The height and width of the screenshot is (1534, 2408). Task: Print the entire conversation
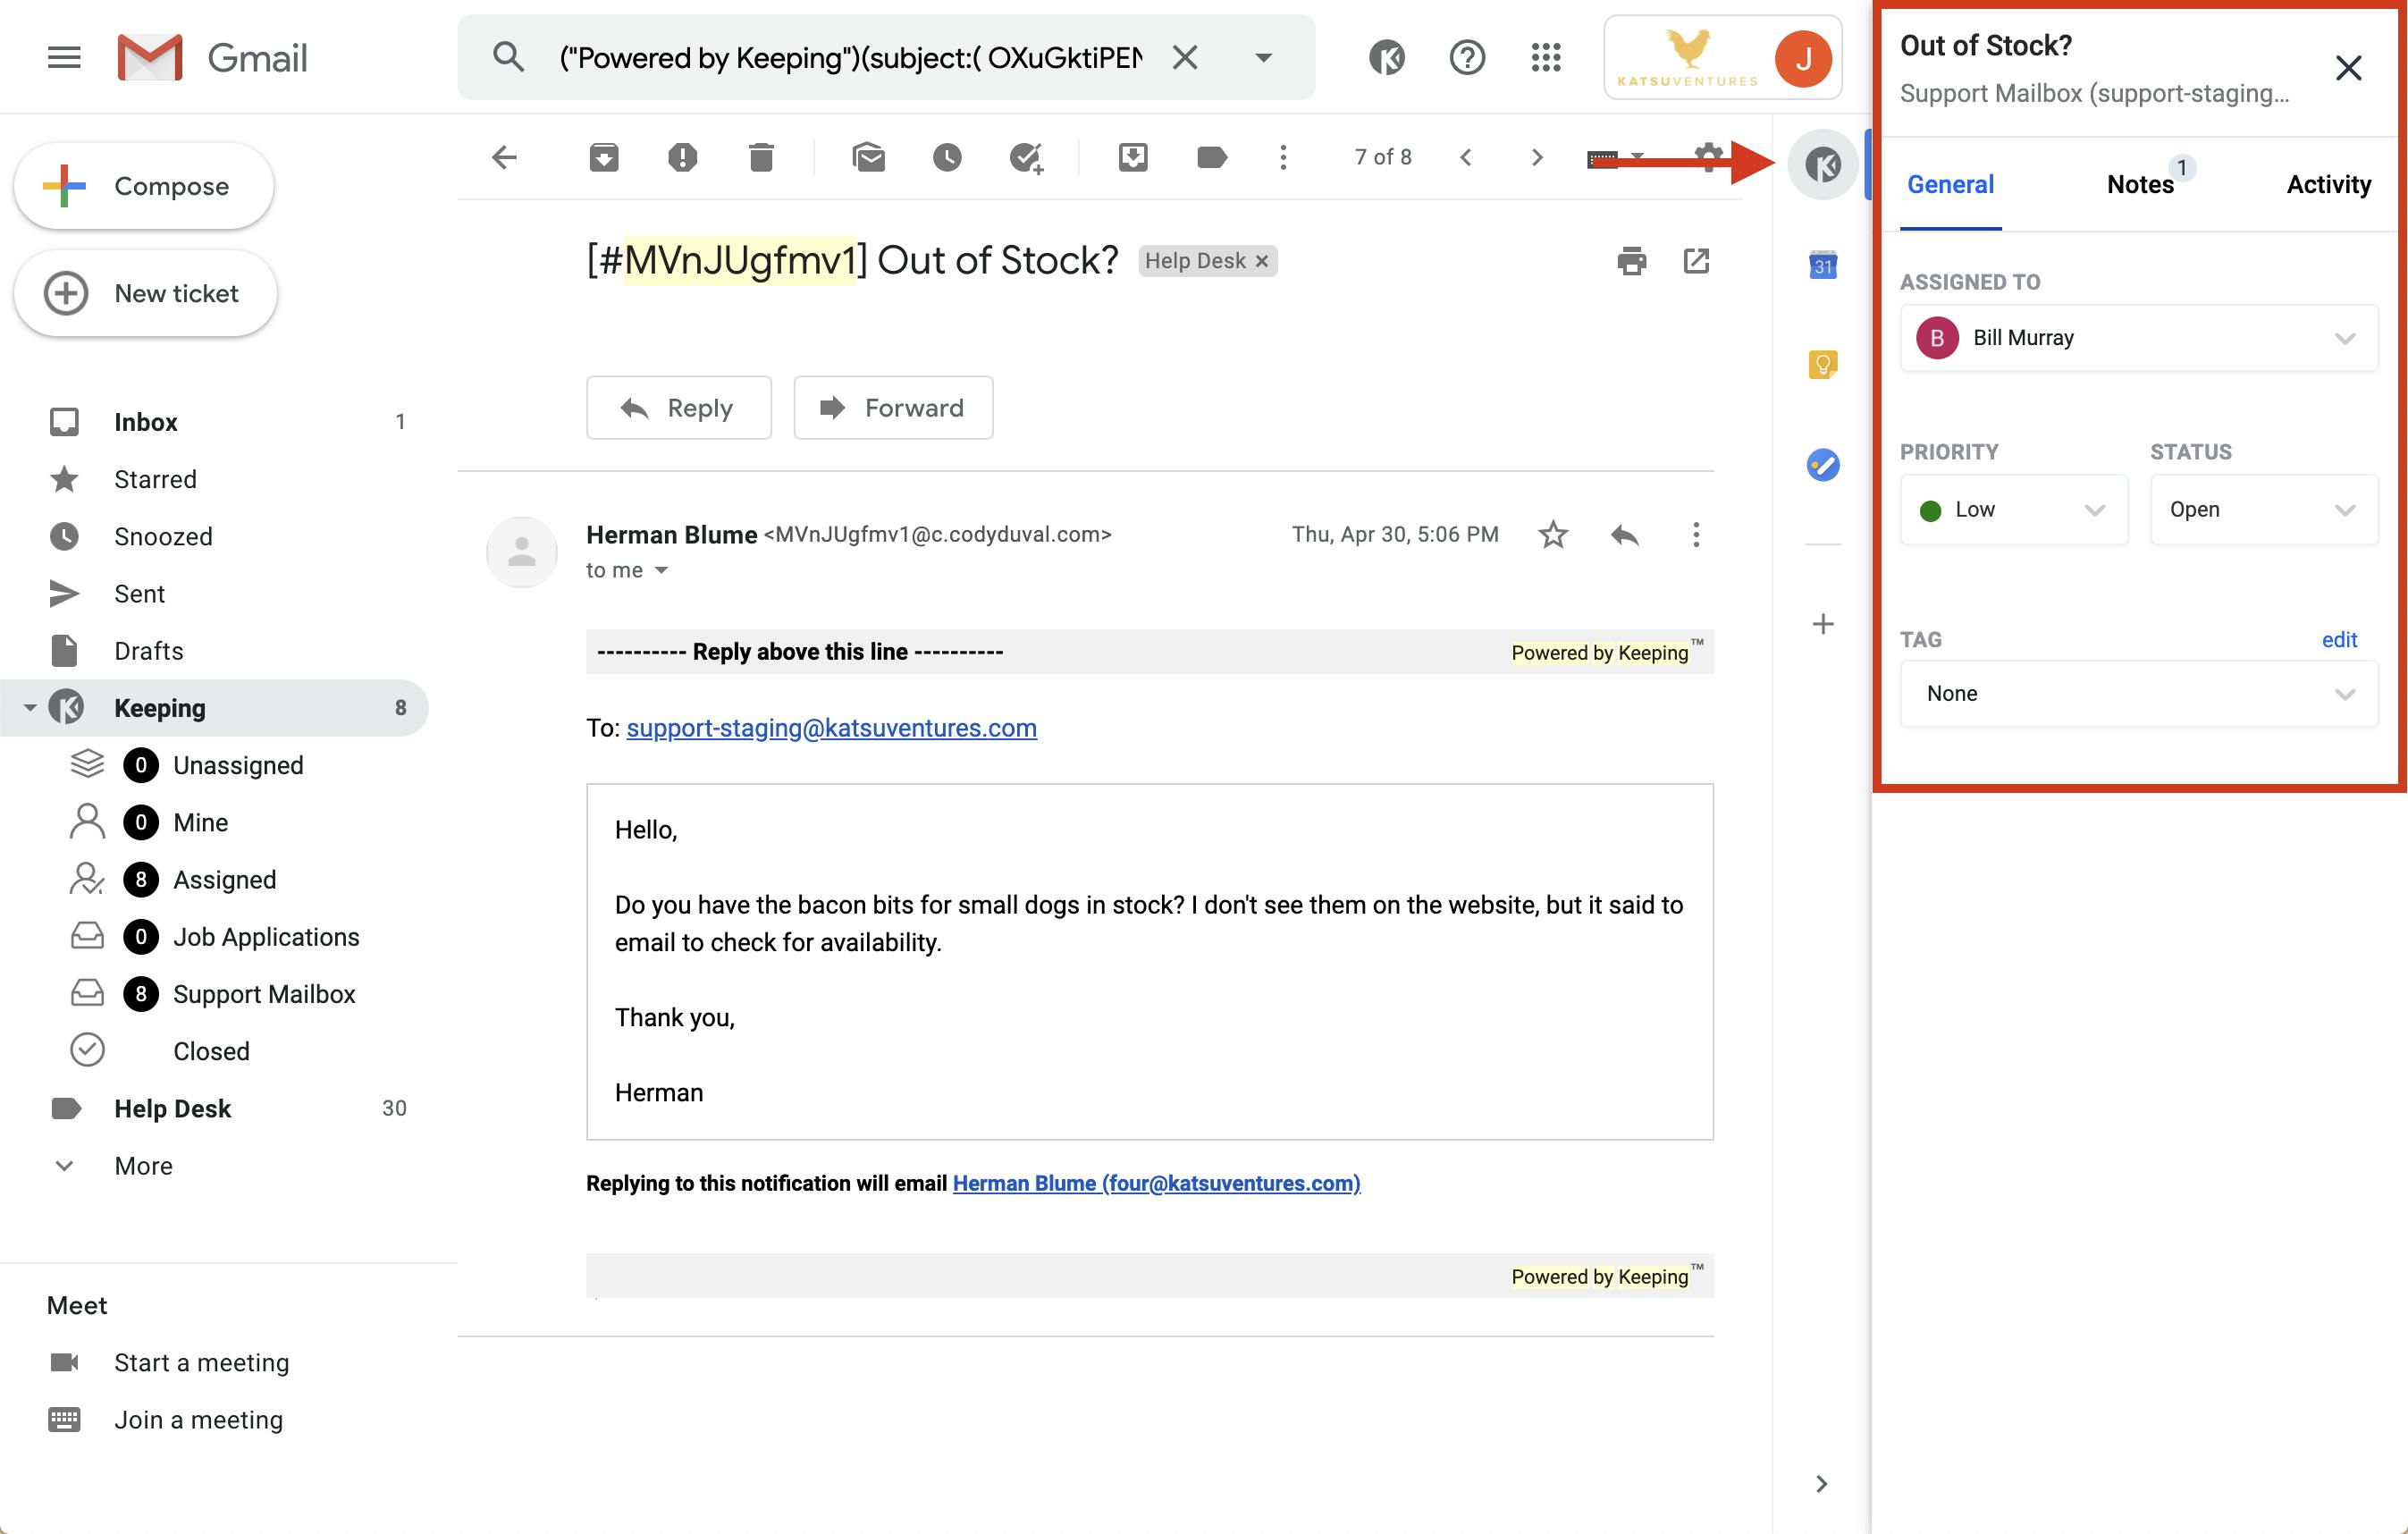[x=1631, y=261]
